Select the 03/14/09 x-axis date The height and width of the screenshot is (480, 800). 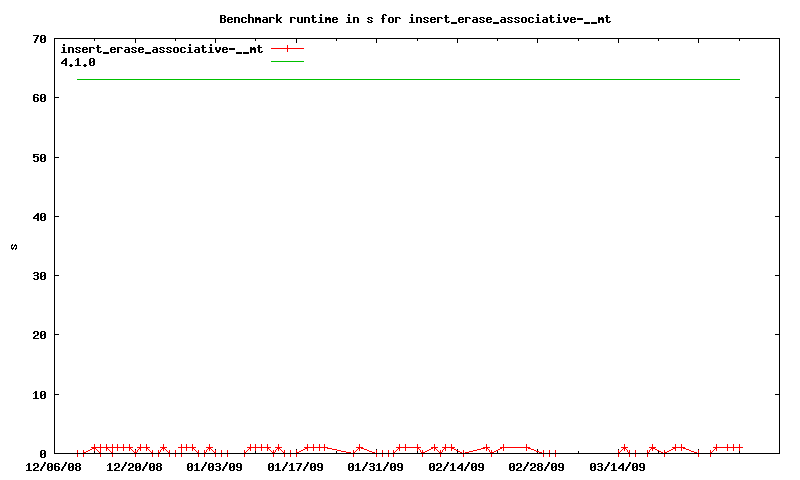tap(617, 467)
